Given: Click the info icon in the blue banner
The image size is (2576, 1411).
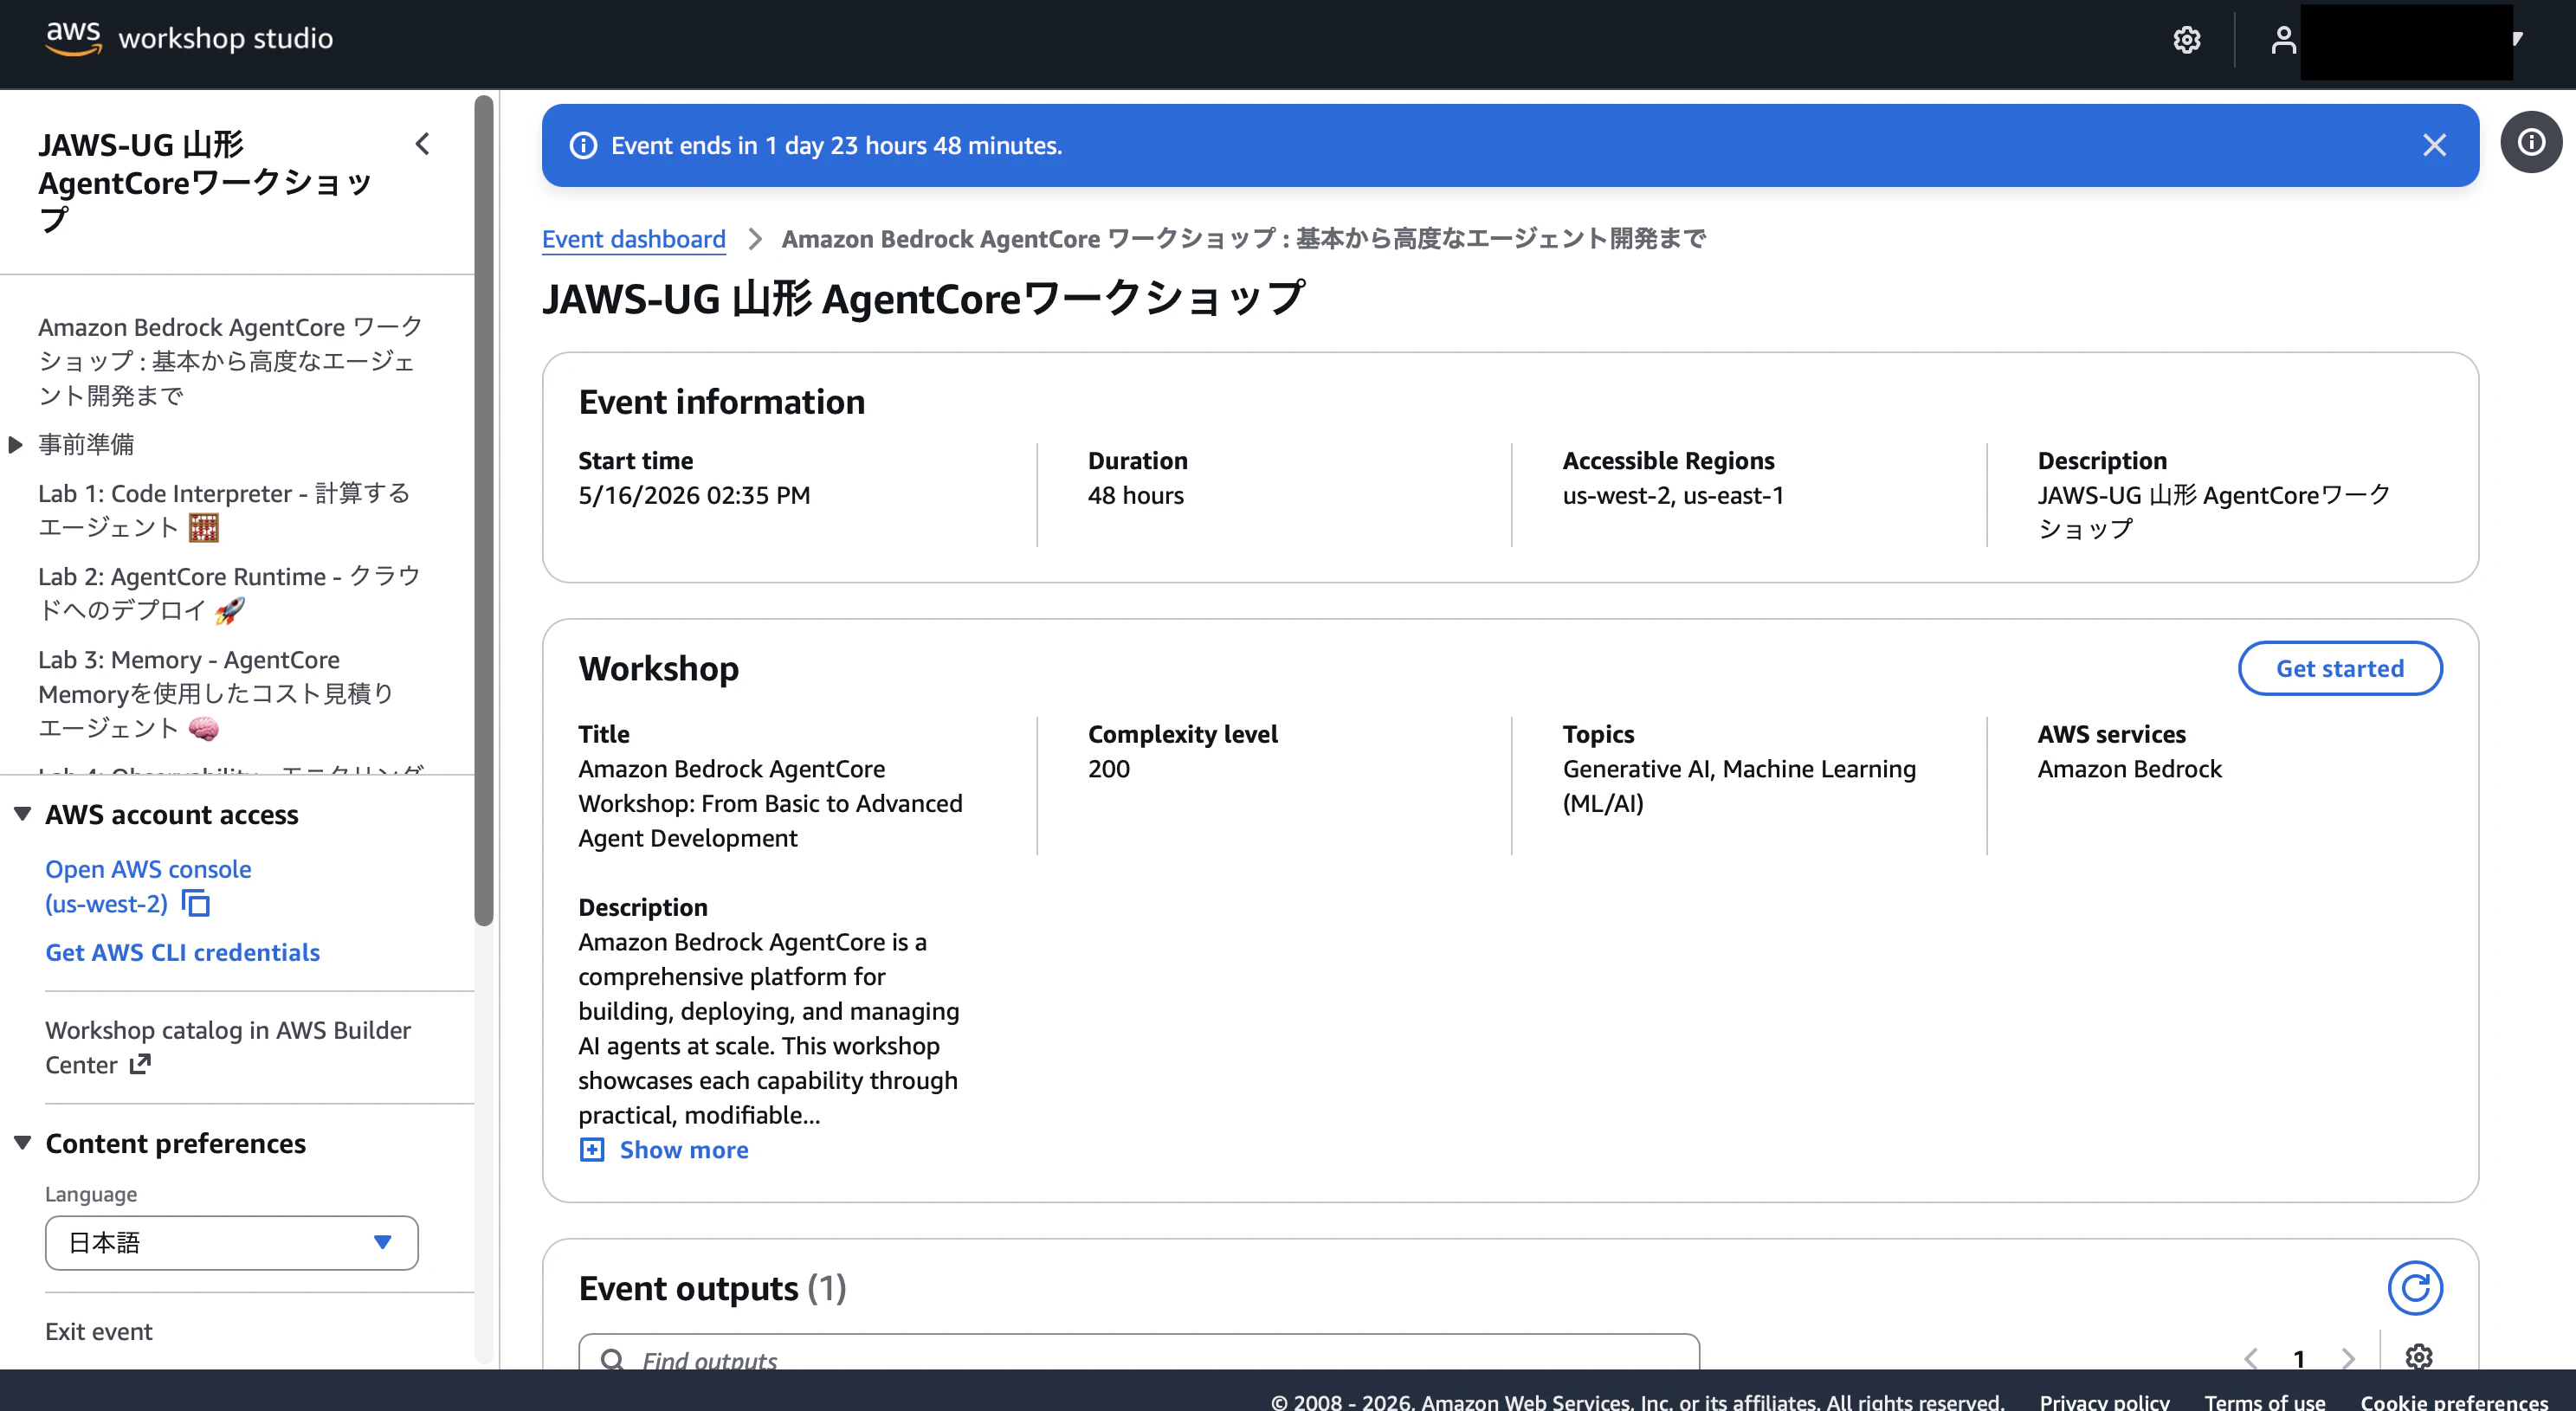Looking at the screenshot, I should [x=583, y=146].
